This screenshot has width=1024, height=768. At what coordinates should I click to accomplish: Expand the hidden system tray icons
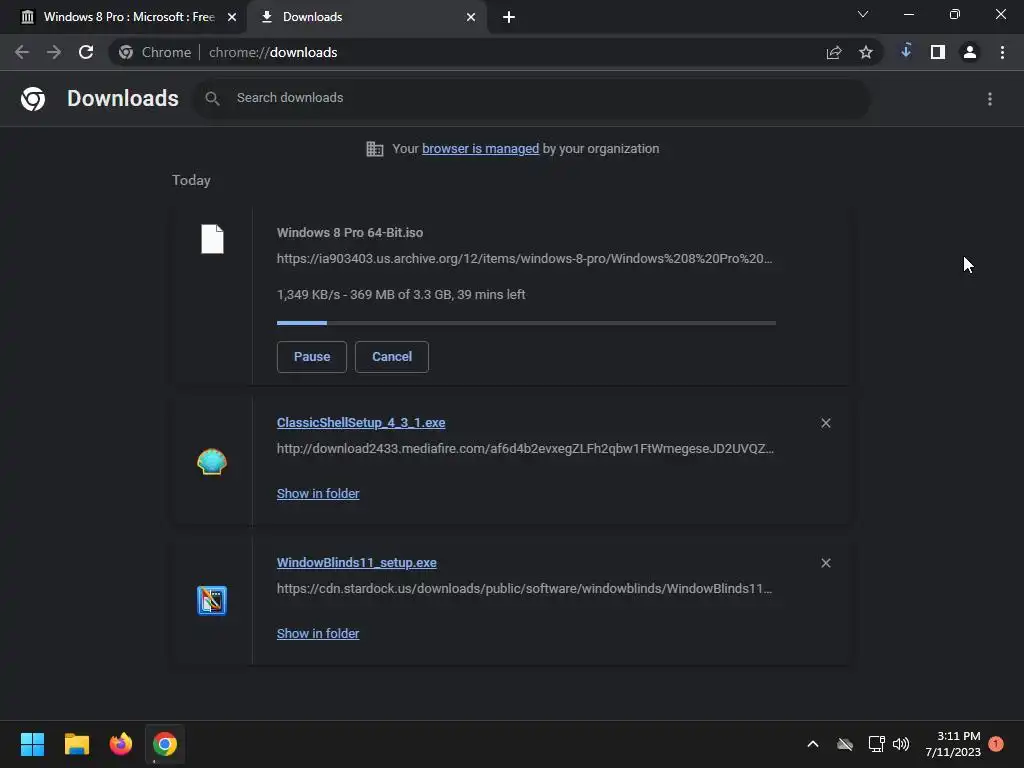813,744
